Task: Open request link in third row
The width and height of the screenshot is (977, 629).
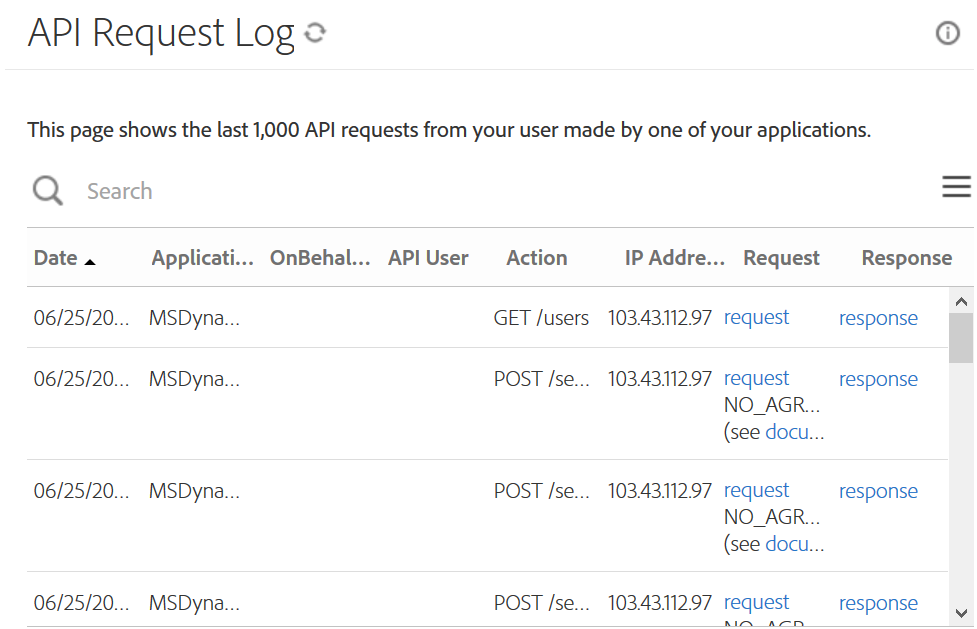Action: point(756,490)
